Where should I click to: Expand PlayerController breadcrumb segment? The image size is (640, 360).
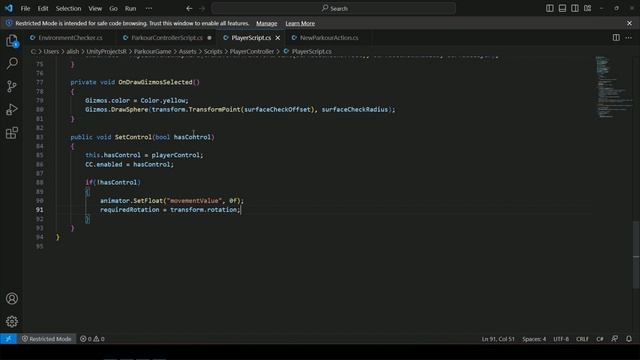252,51
